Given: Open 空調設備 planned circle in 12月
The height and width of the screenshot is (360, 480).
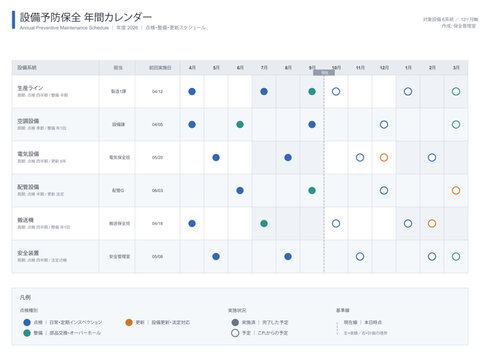Looking at the screenshot, I should (384, 124).
